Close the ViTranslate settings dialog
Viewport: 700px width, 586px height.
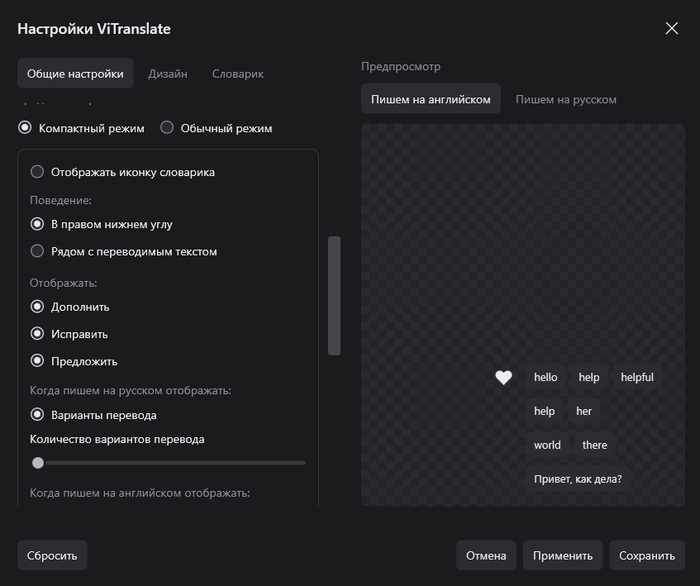click(671, 29)
